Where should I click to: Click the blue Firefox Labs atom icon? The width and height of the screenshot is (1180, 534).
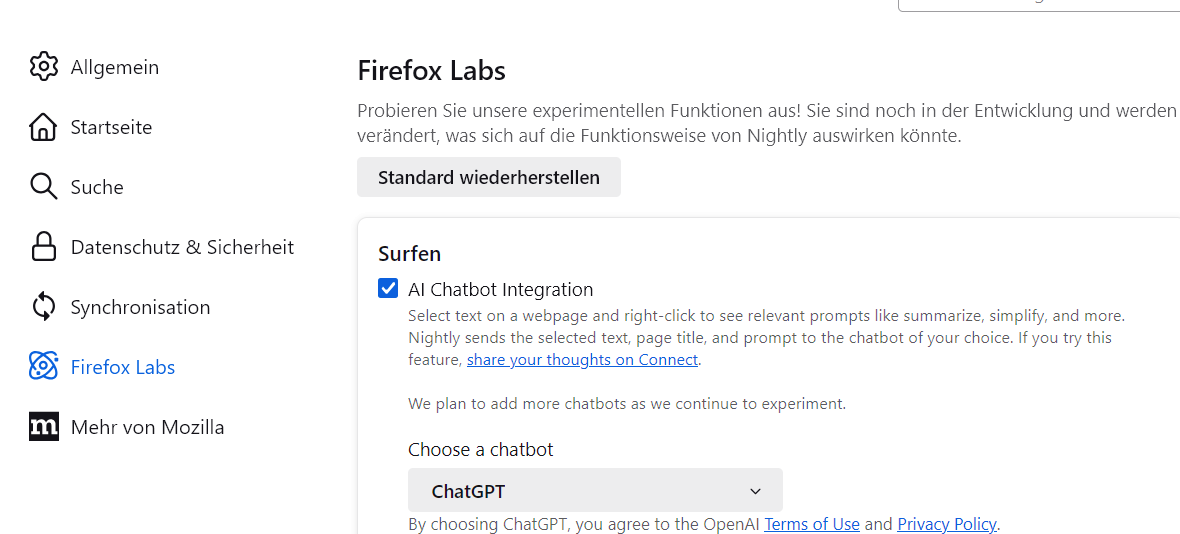(44, 367)
